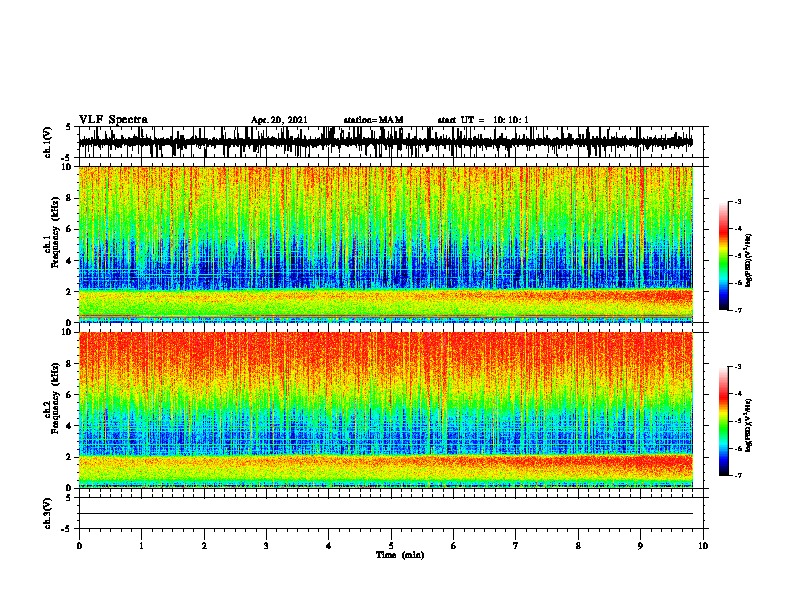Click the "4" kHz tick of the ch.1 spectrogram
The image size is (792, 612).
69,261
